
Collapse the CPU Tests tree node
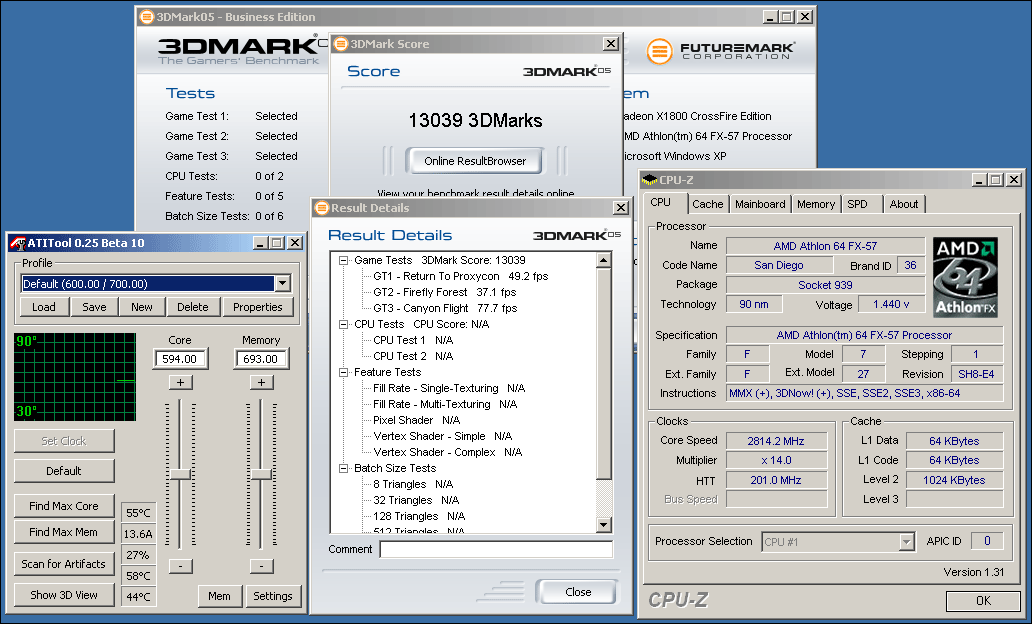click(x=343, y=325)
